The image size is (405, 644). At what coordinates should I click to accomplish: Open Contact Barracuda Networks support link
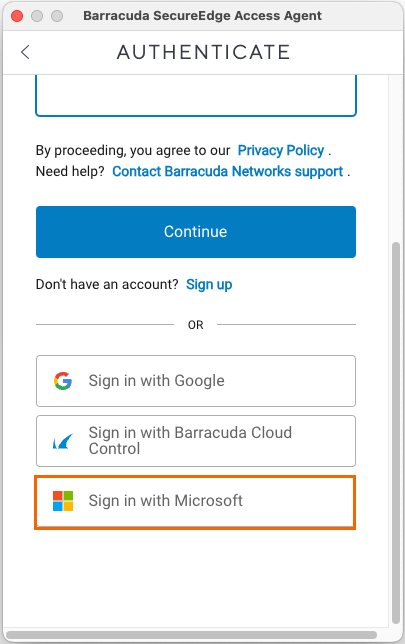(228, 171)
